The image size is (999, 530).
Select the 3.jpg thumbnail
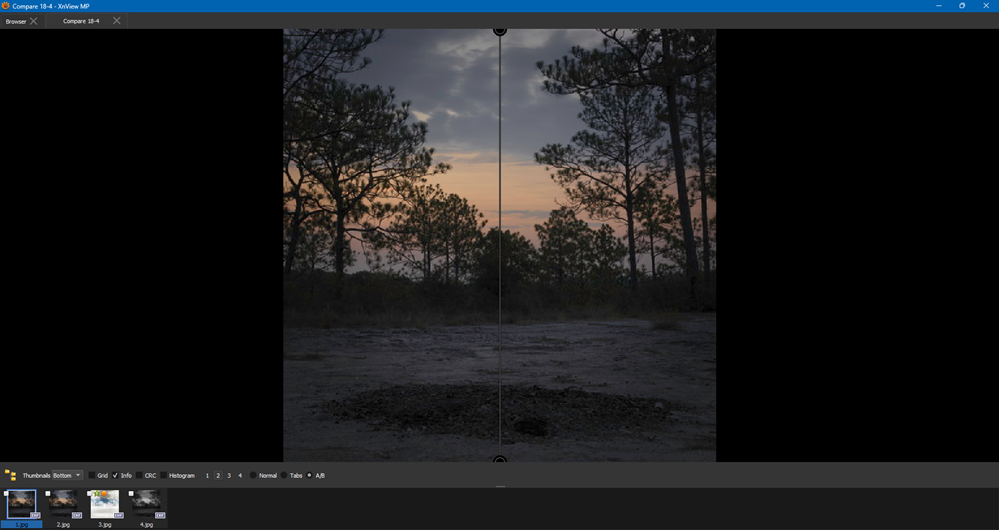(x=104, y=504)
